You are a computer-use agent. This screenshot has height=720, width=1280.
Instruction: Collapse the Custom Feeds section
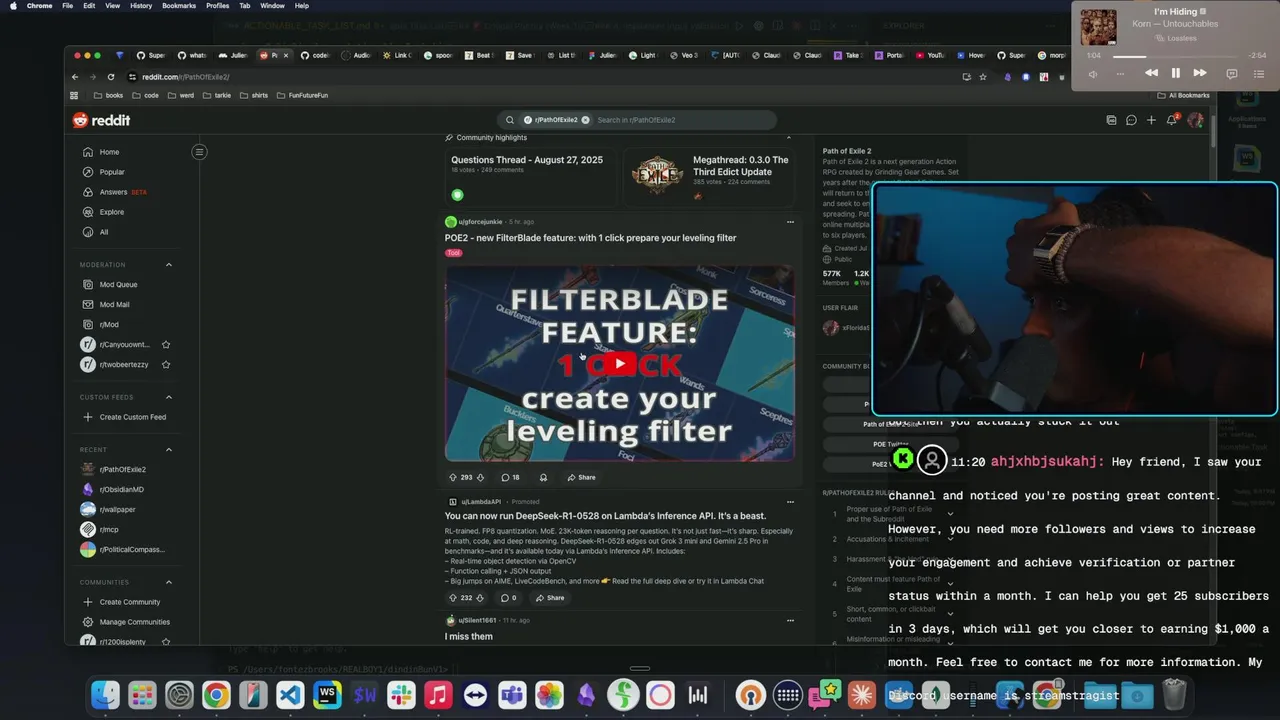tap(168, 397)
